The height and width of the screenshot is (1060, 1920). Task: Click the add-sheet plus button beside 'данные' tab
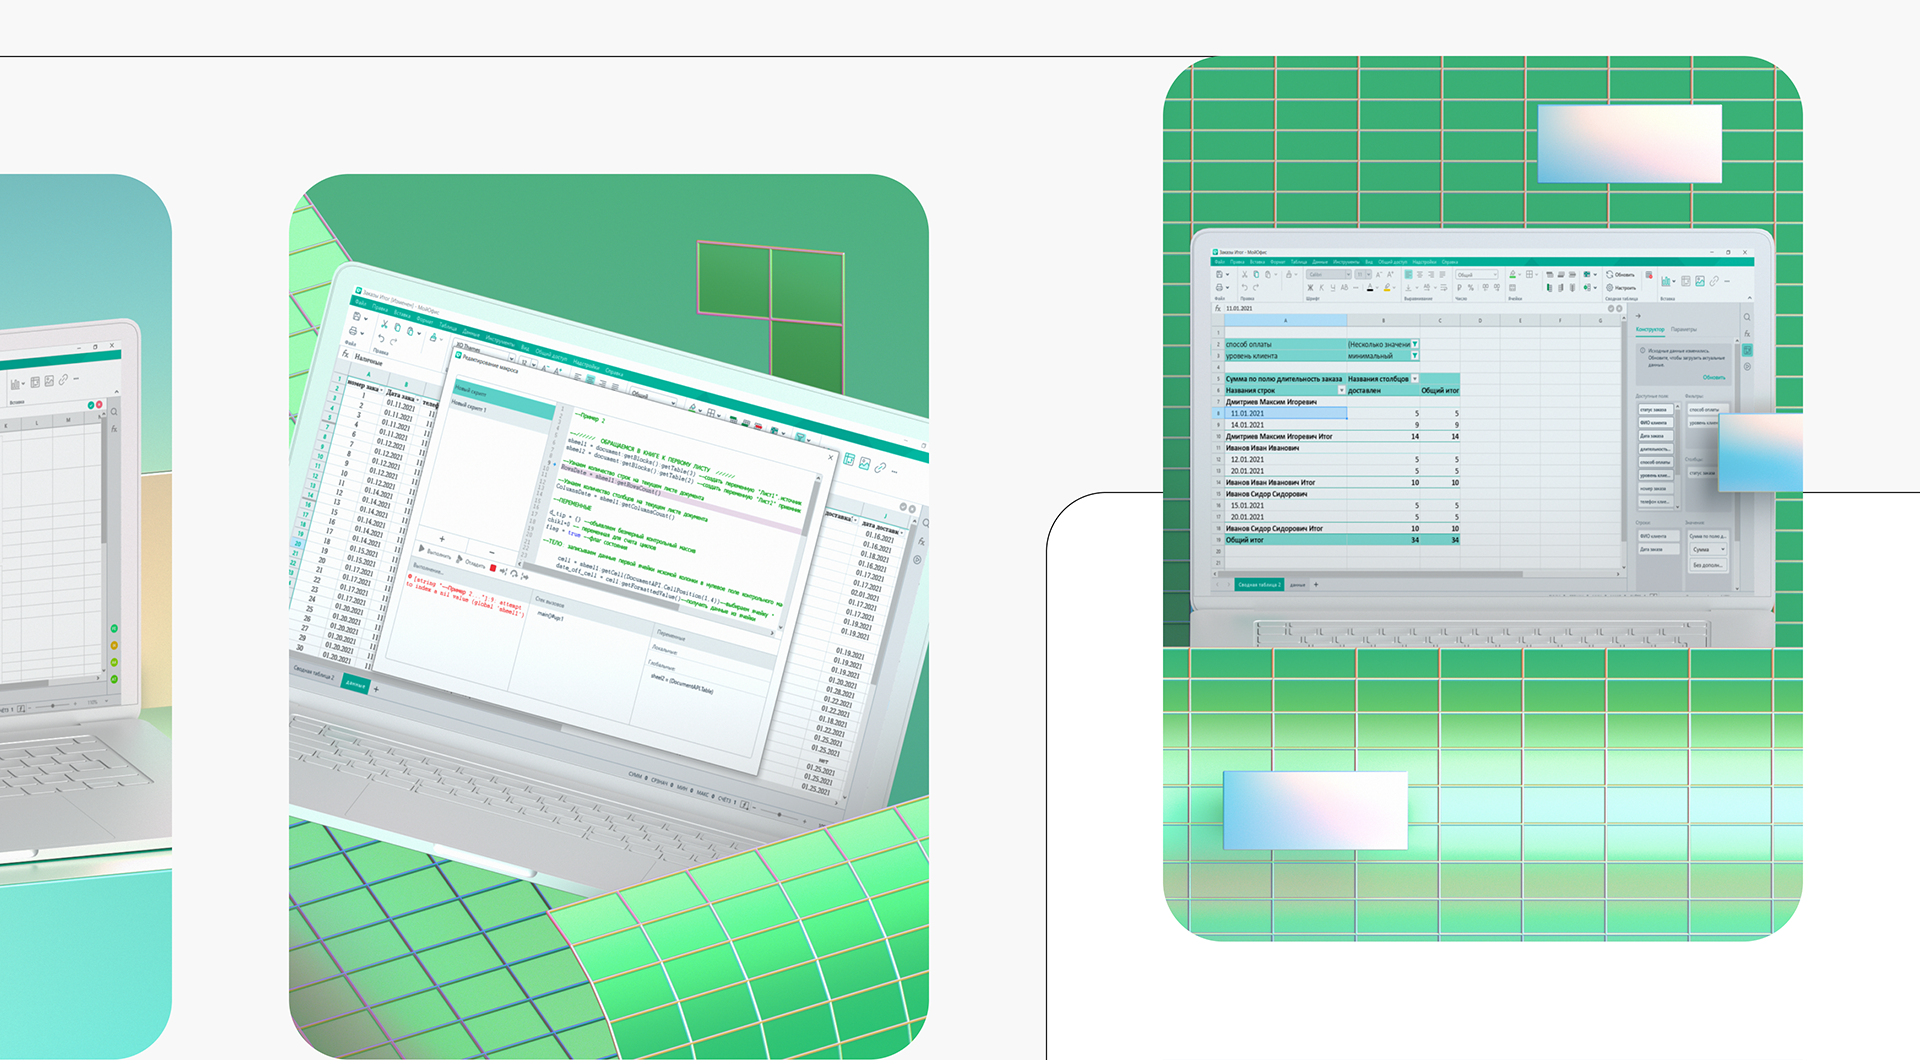pos(1316,585)
